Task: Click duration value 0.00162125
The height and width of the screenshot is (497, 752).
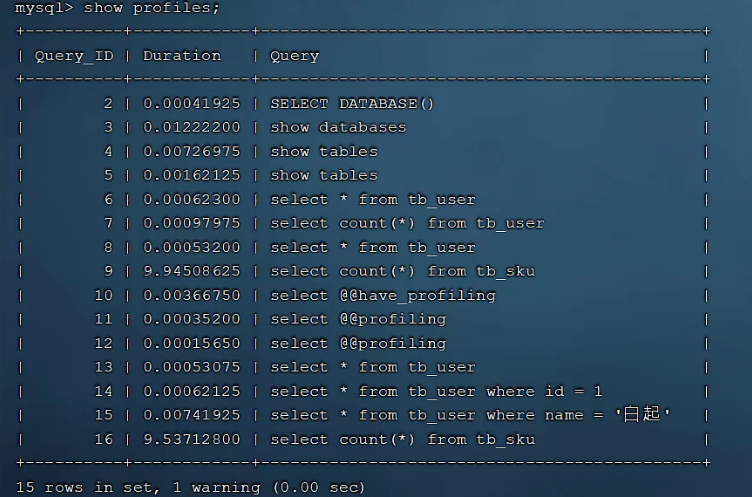Action: coord(192,176)
